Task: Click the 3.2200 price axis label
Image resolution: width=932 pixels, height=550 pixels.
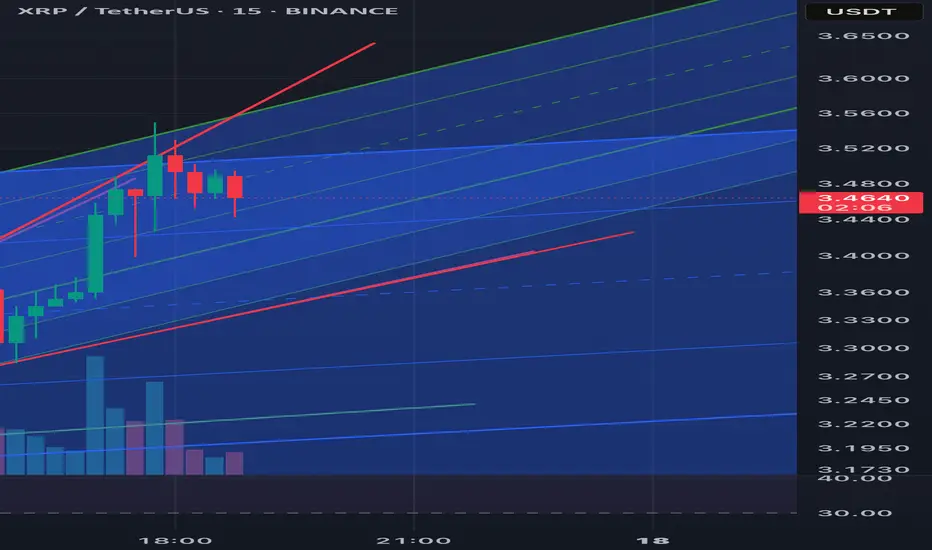Action: pos(864,424)
